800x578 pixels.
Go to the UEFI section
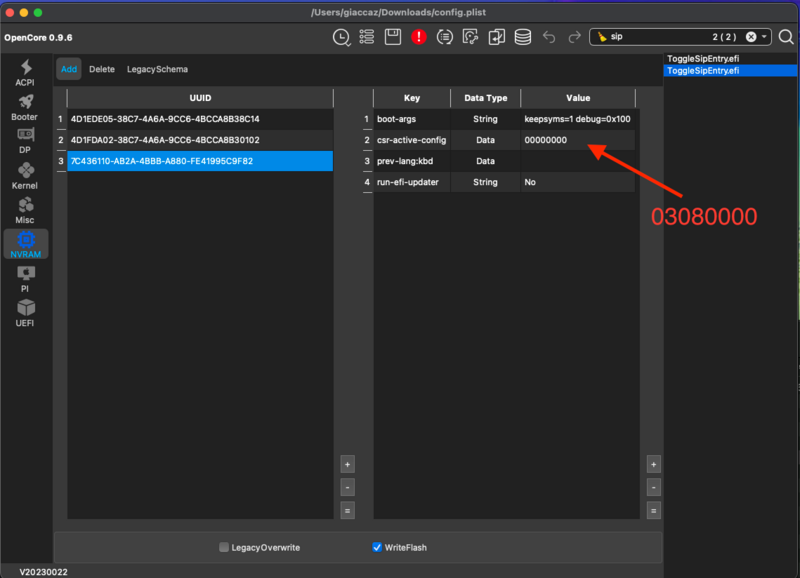(x=25, y=312)
